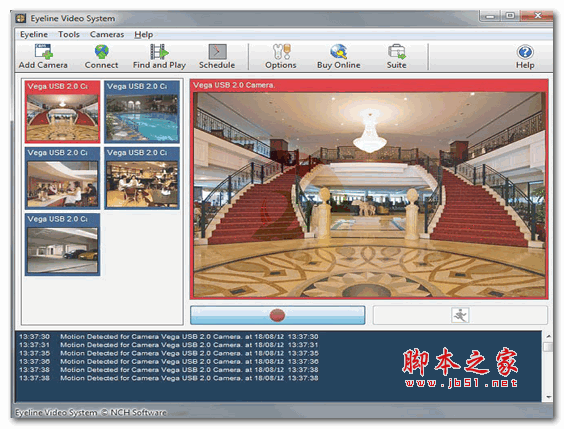
Task: Open the Eyeline menu
Action: pyautogui.click(x=34, y=35)
